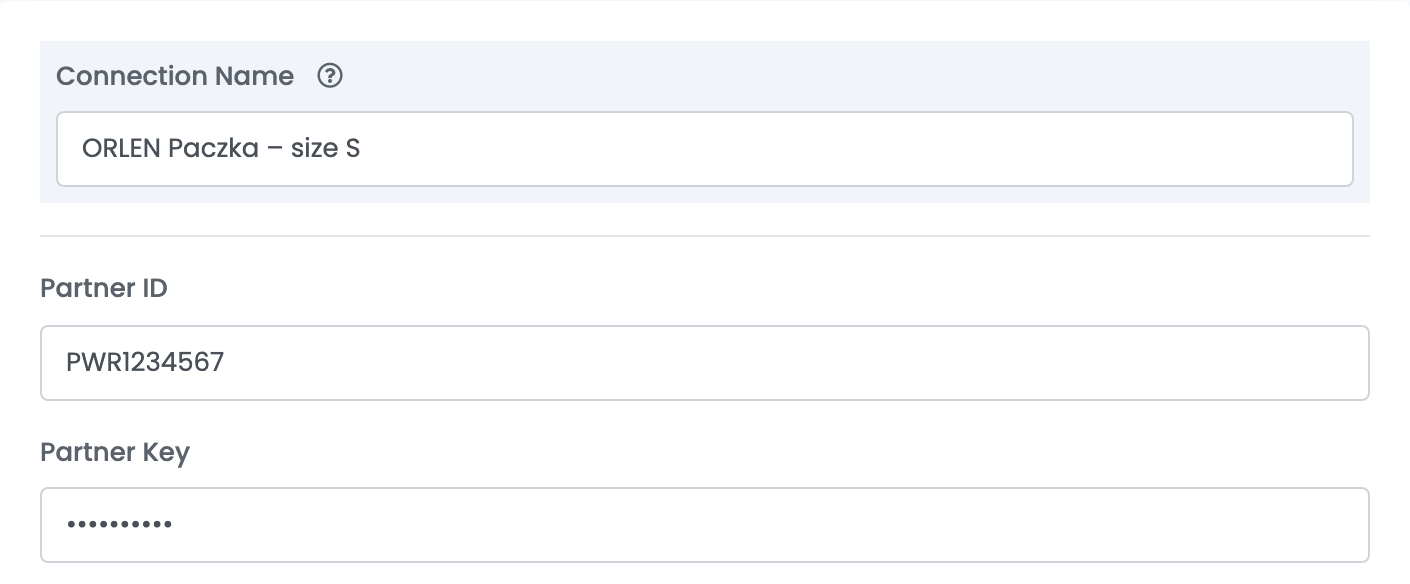The image size is (1410, 584).
Task: Click the word Key in the Partner Key label
Action: (x=165, y=453)
